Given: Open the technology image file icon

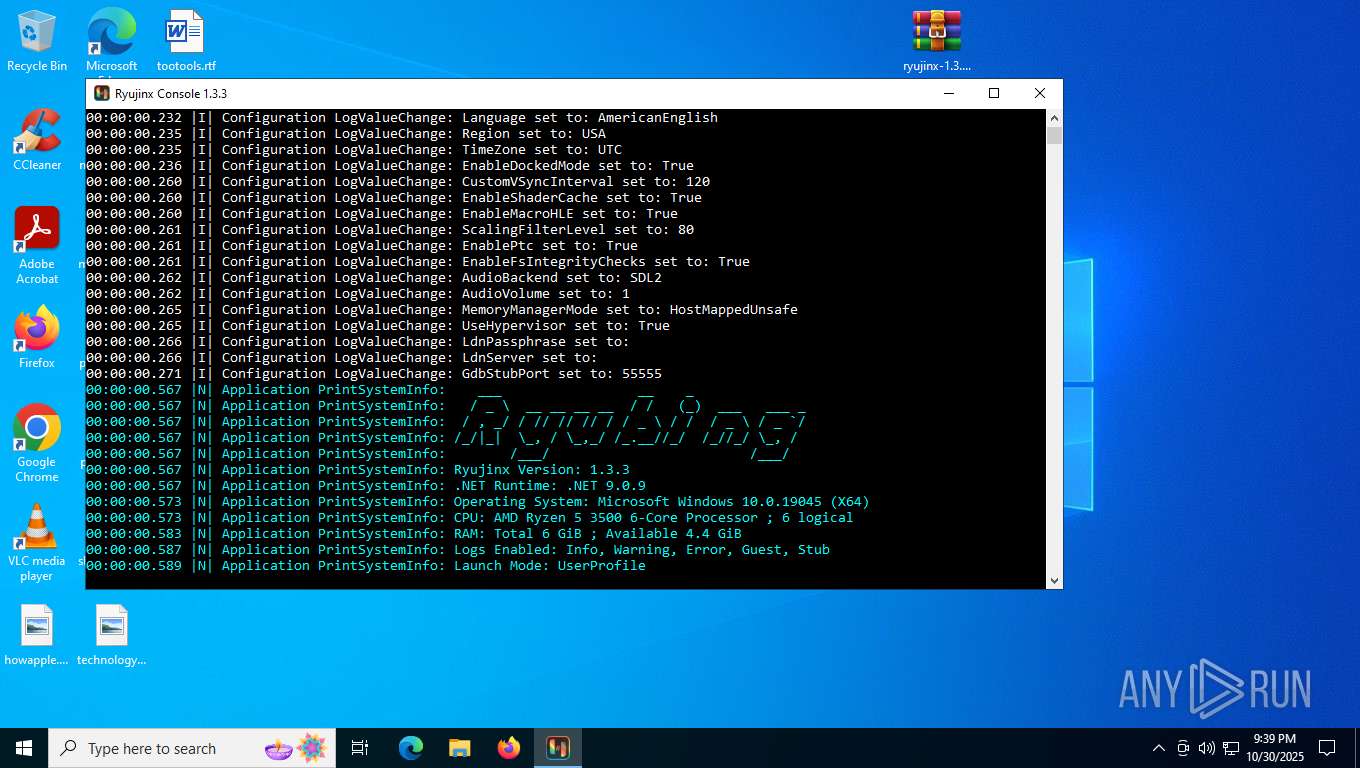Looking at the screenshot, I should coord(111,635).
